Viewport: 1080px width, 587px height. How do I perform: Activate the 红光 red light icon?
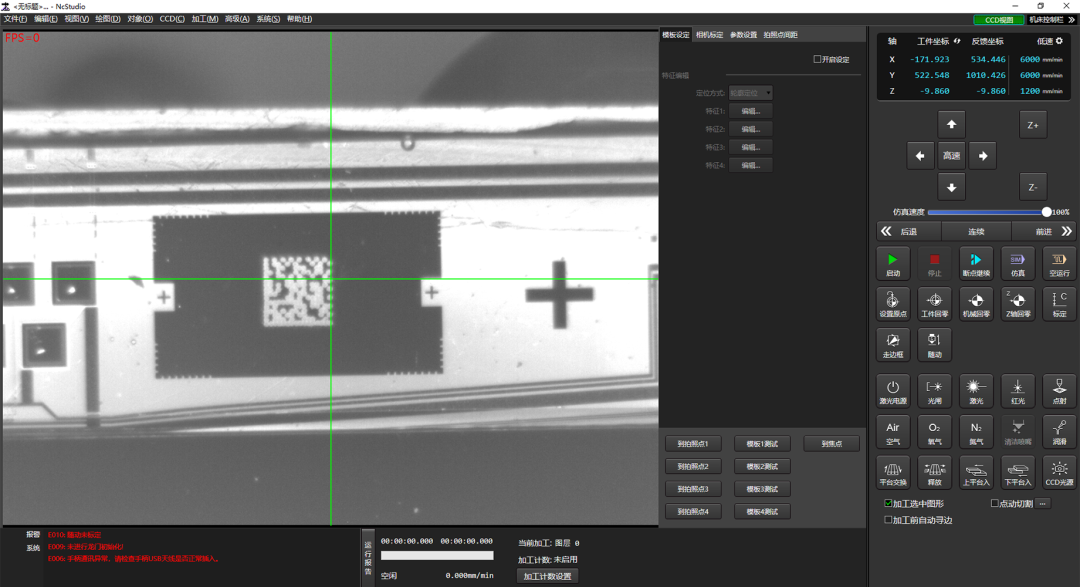(x=1017, y=391)
